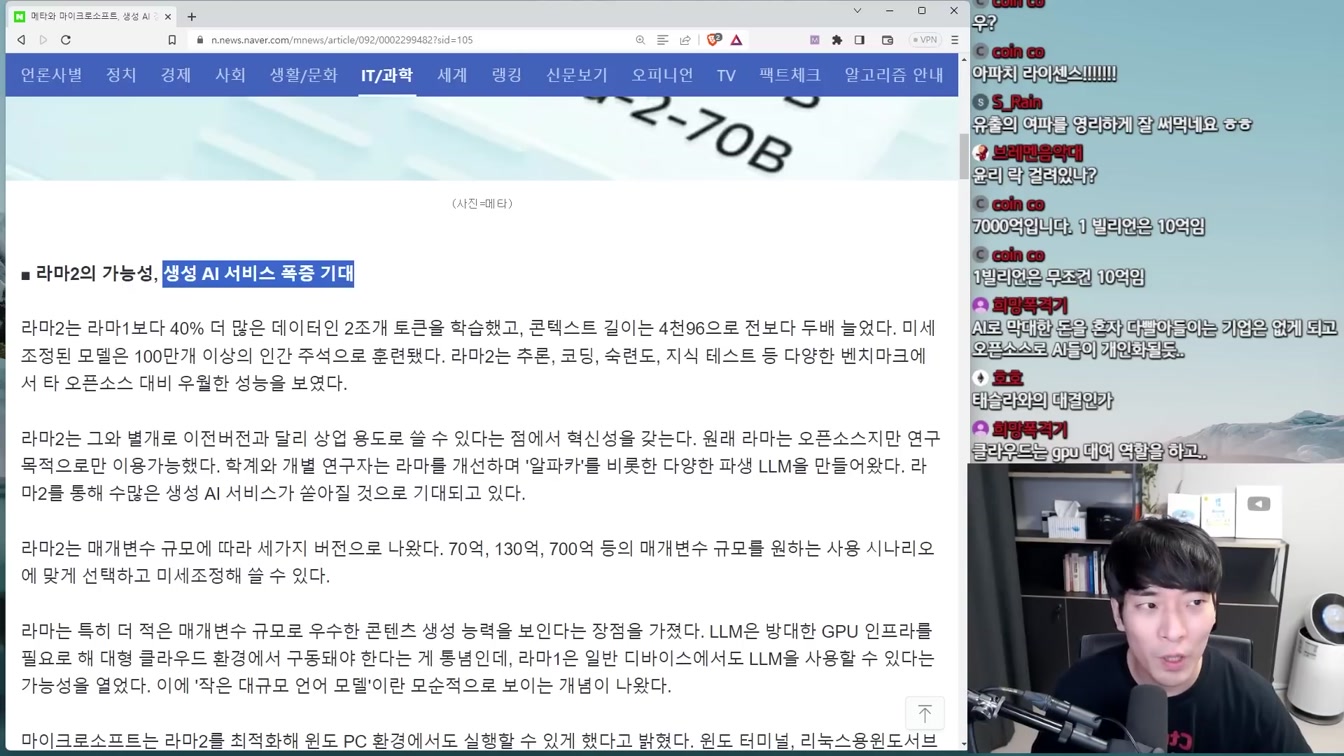Click the scroll-to-top arrow button
This screenshot has width=1344, height=756.
pos(925,713)
